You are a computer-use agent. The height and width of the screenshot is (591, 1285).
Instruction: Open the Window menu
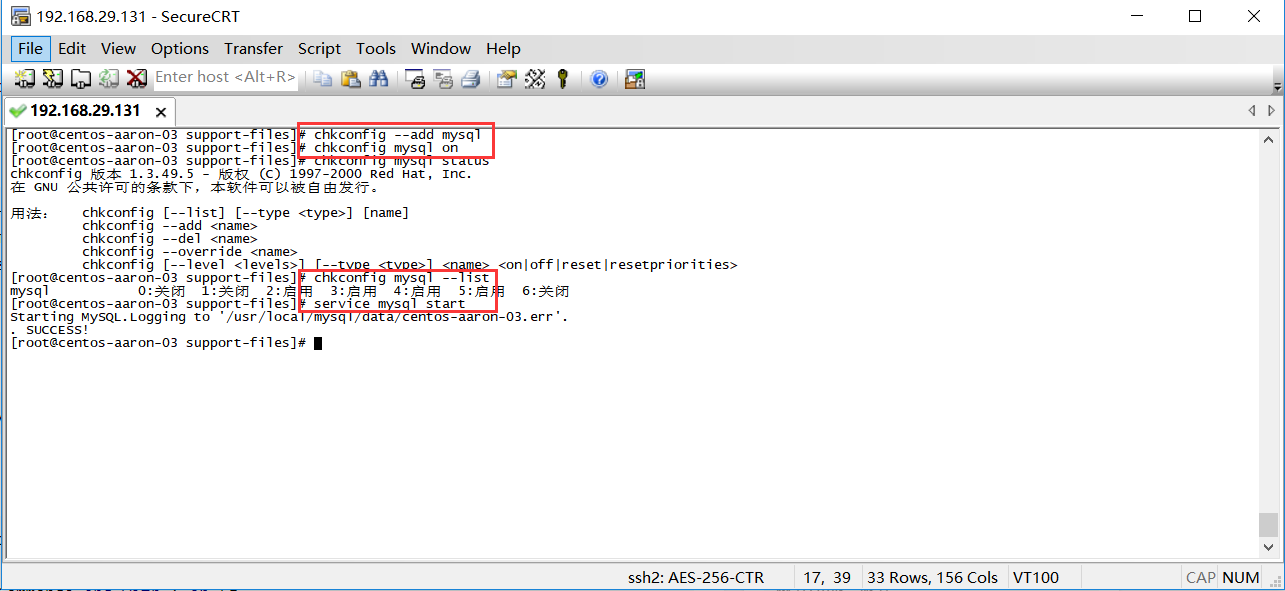pos(441,48)
